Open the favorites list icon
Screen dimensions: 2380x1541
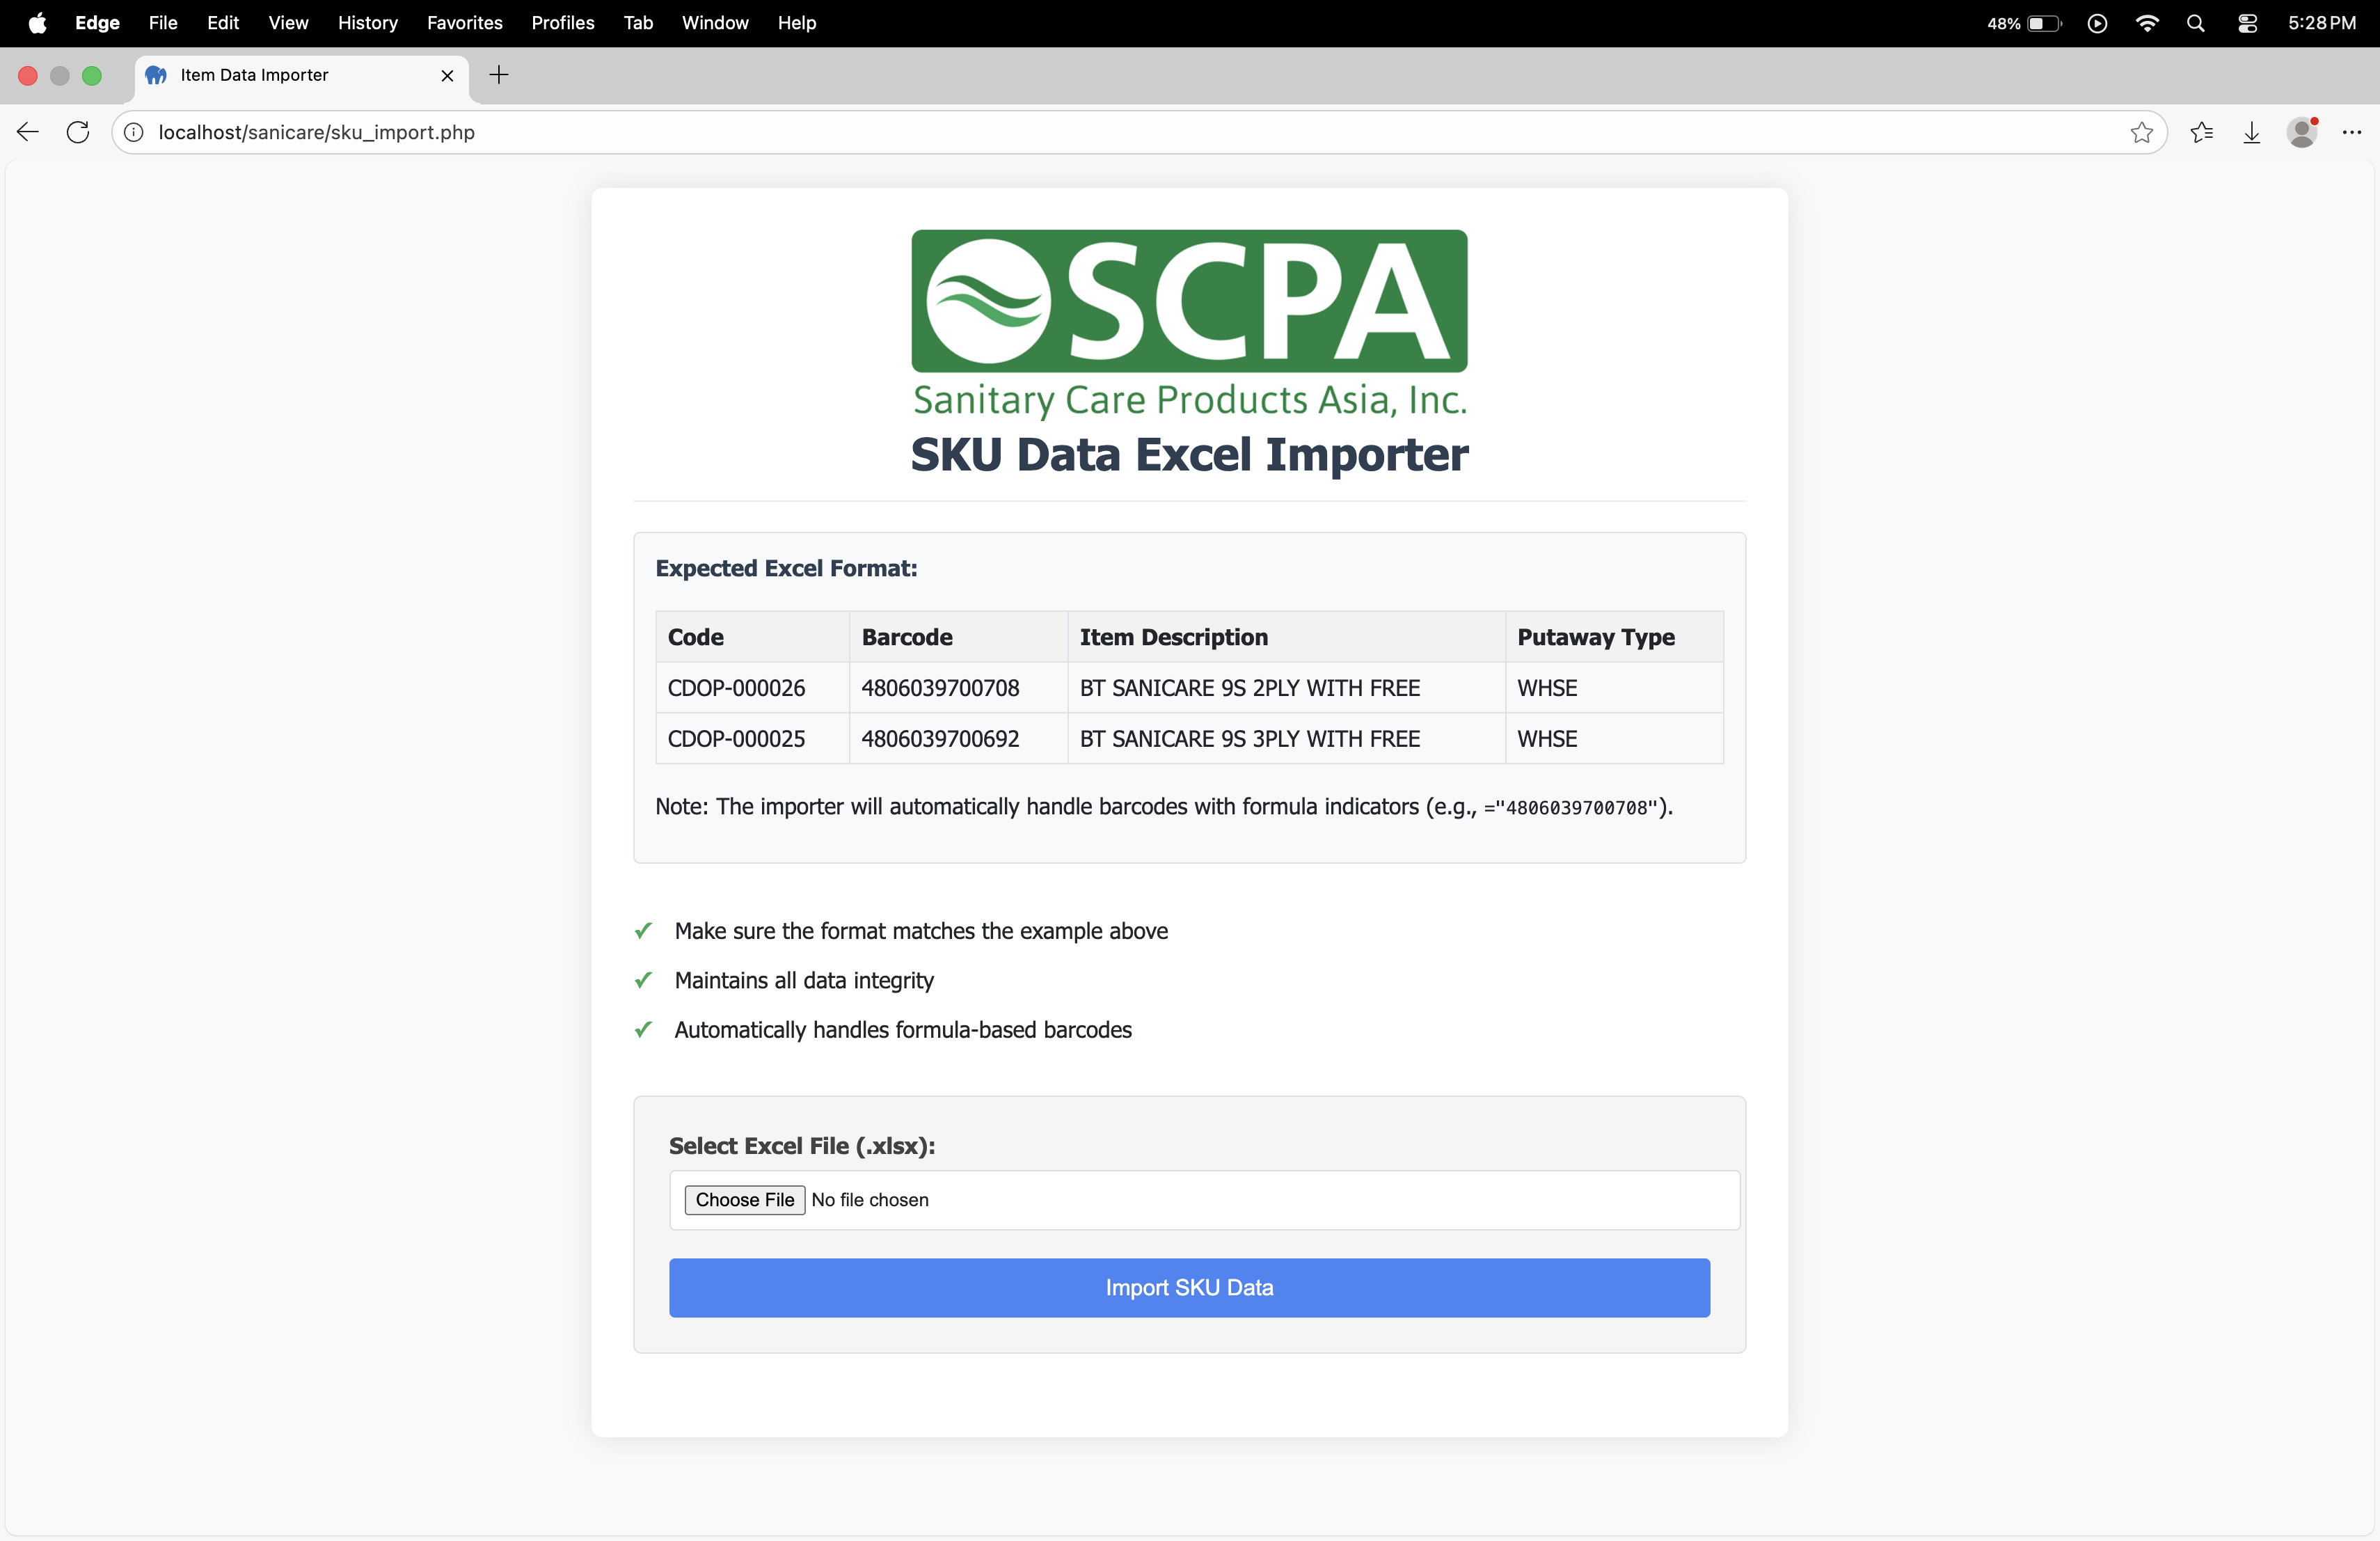pos(2201,132)
